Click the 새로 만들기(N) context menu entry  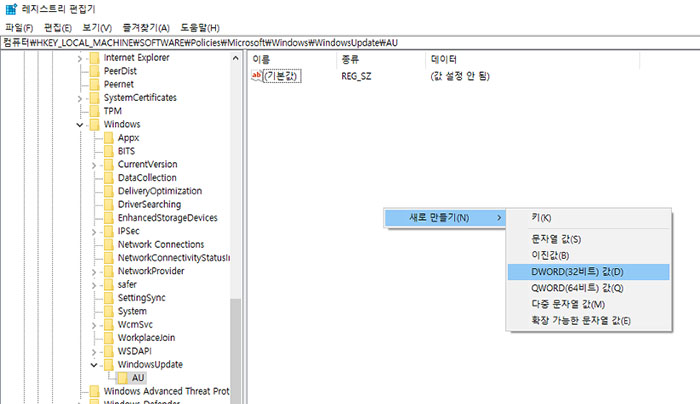click(x=440, y=217)
